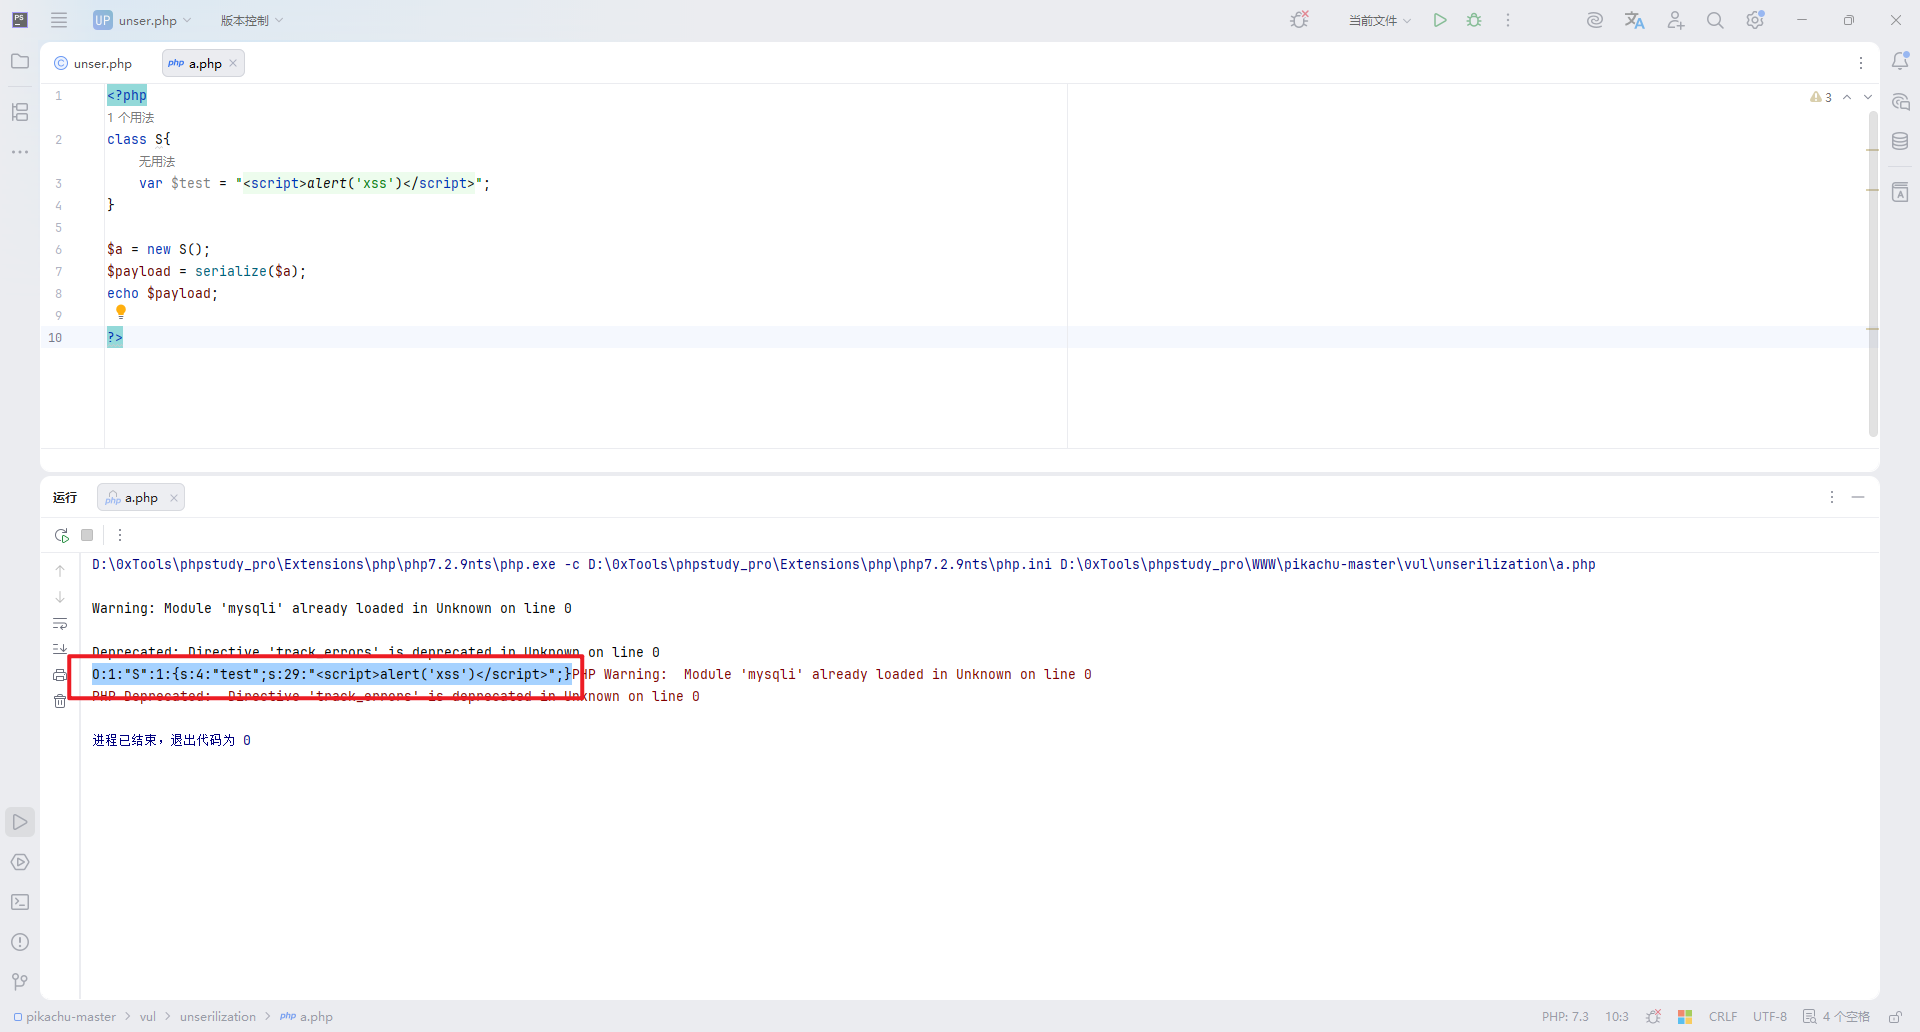The width and height of the screenshot is (1920, 1032).
Task: Close the a.php editor tab
Action: point(233,63)
